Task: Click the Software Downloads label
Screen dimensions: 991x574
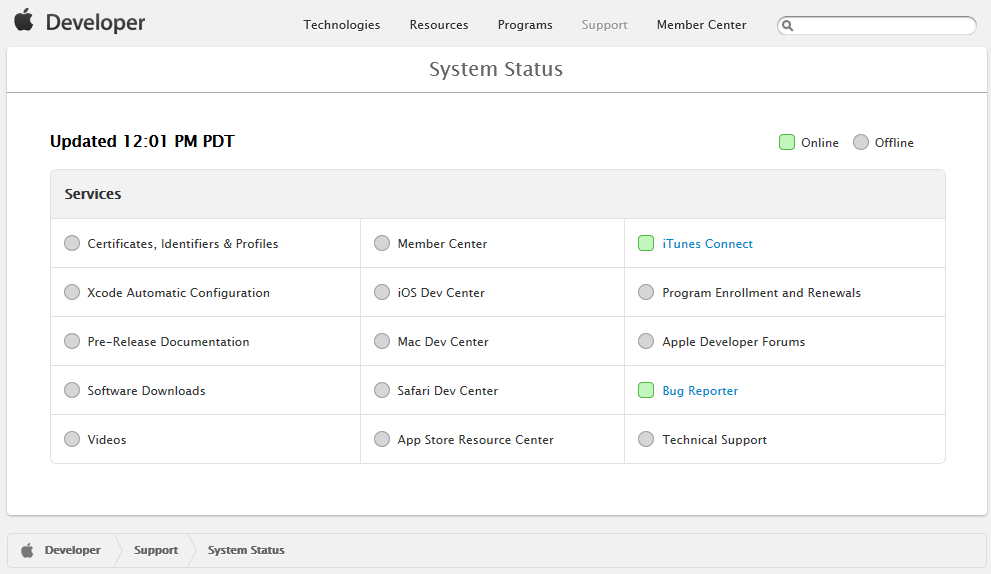Action: [x=146, y=391]
